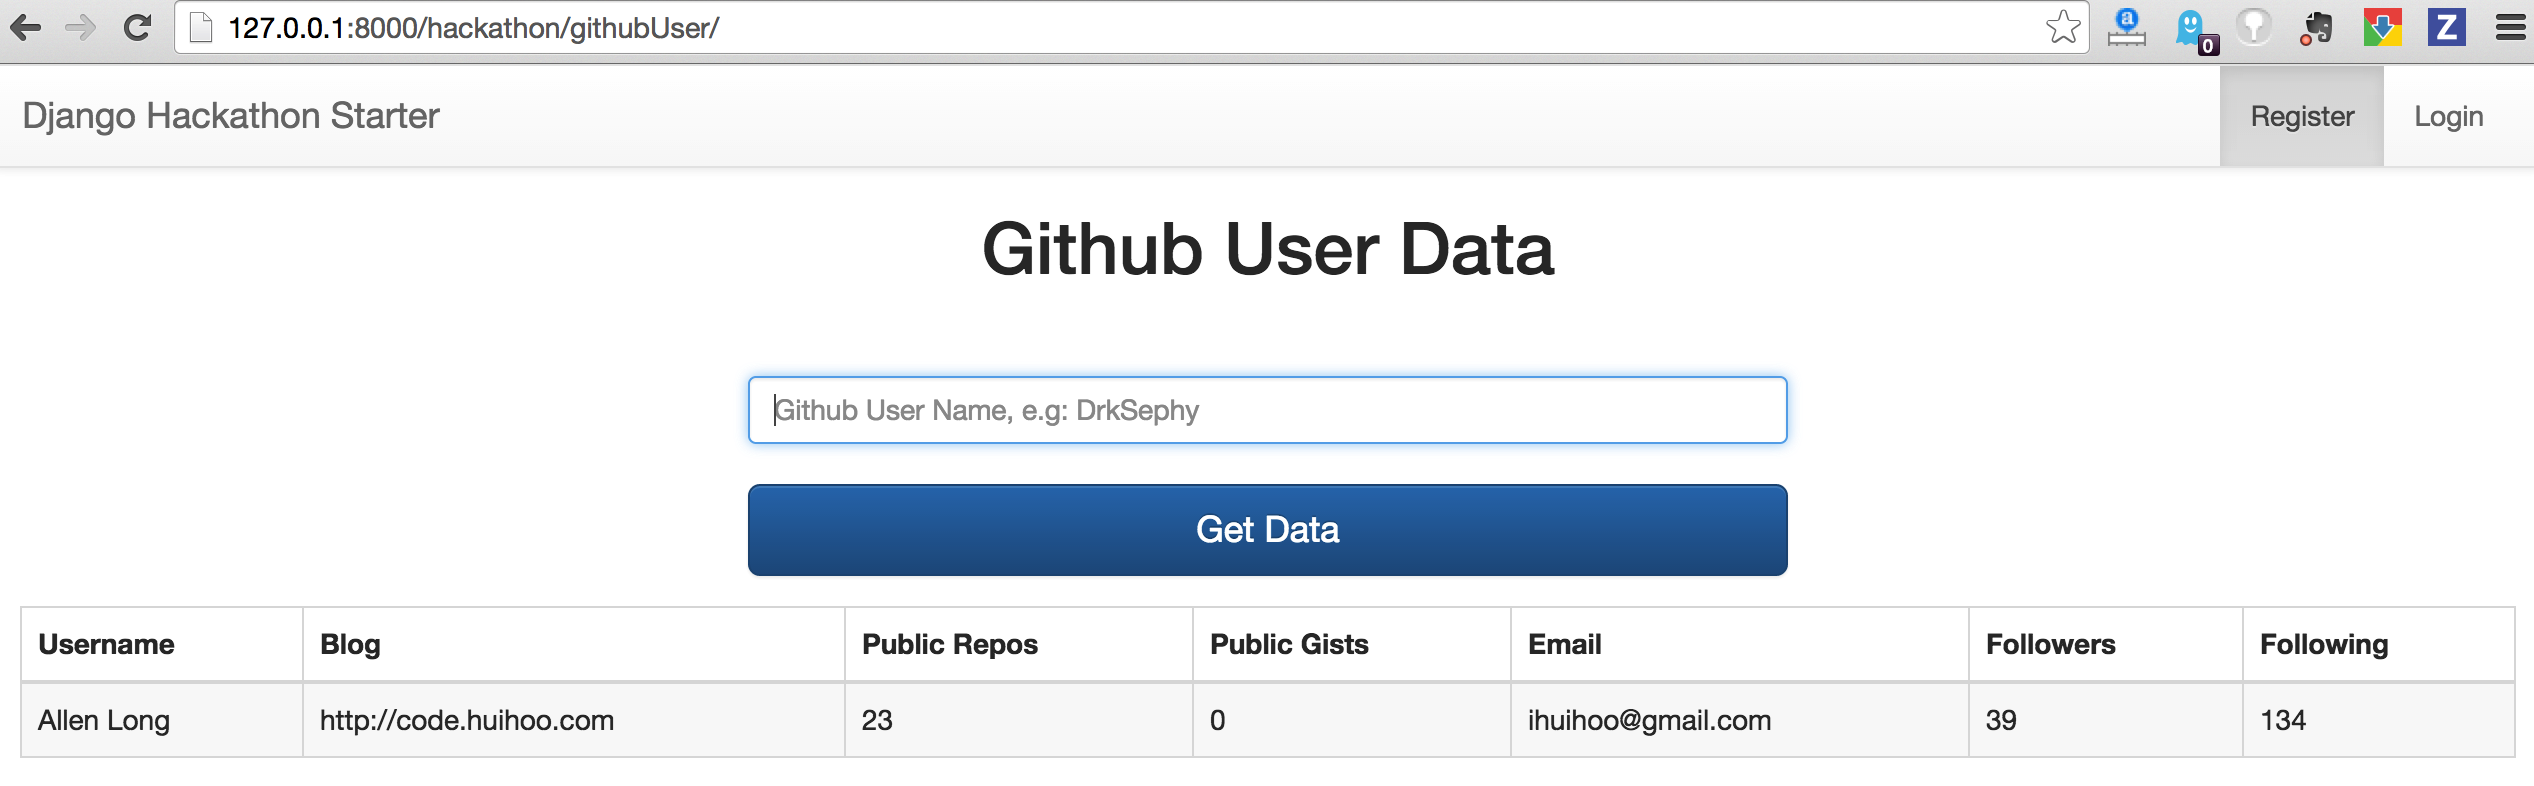Open the Evernote Web Clipper extension

click(x=2317, y=28)
